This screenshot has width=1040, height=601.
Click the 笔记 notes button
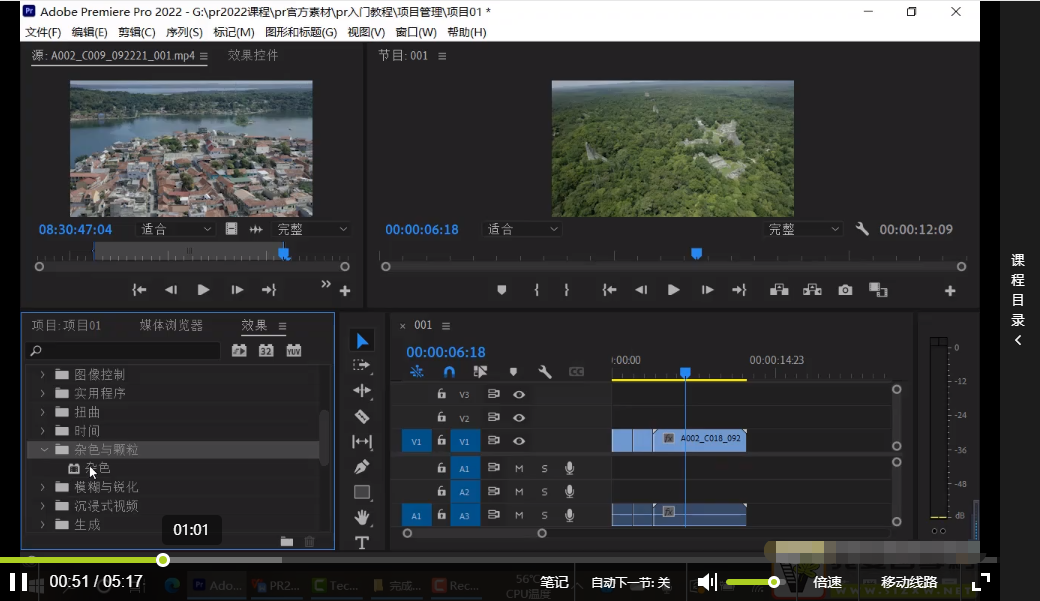coord(554,582)
